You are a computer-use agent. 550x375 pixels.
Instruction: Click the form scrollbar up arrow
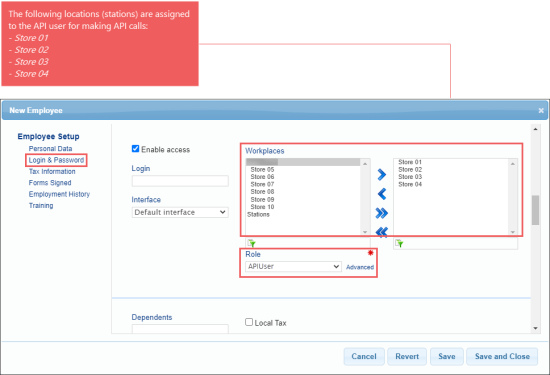535,129
